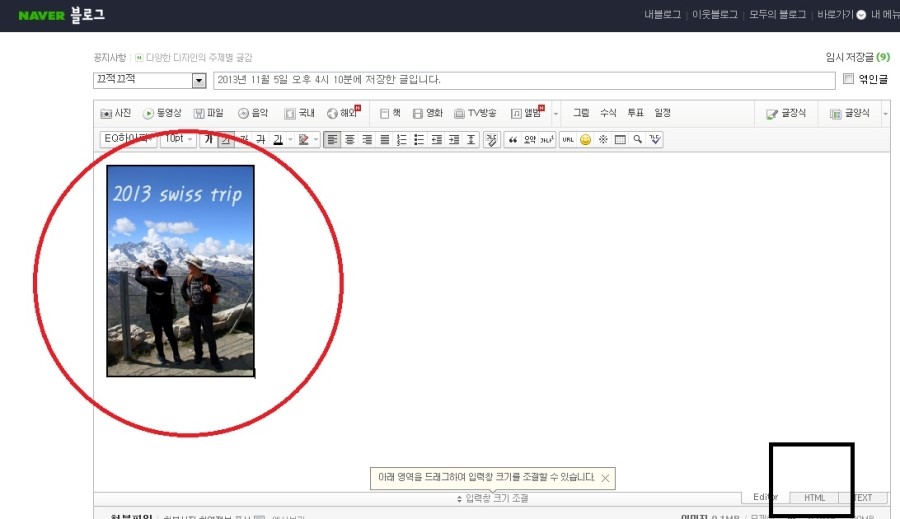Open the 그림 drawing tool
Image resolution: width=900 pixels, height=519 pixels.
tap(581, 113)
